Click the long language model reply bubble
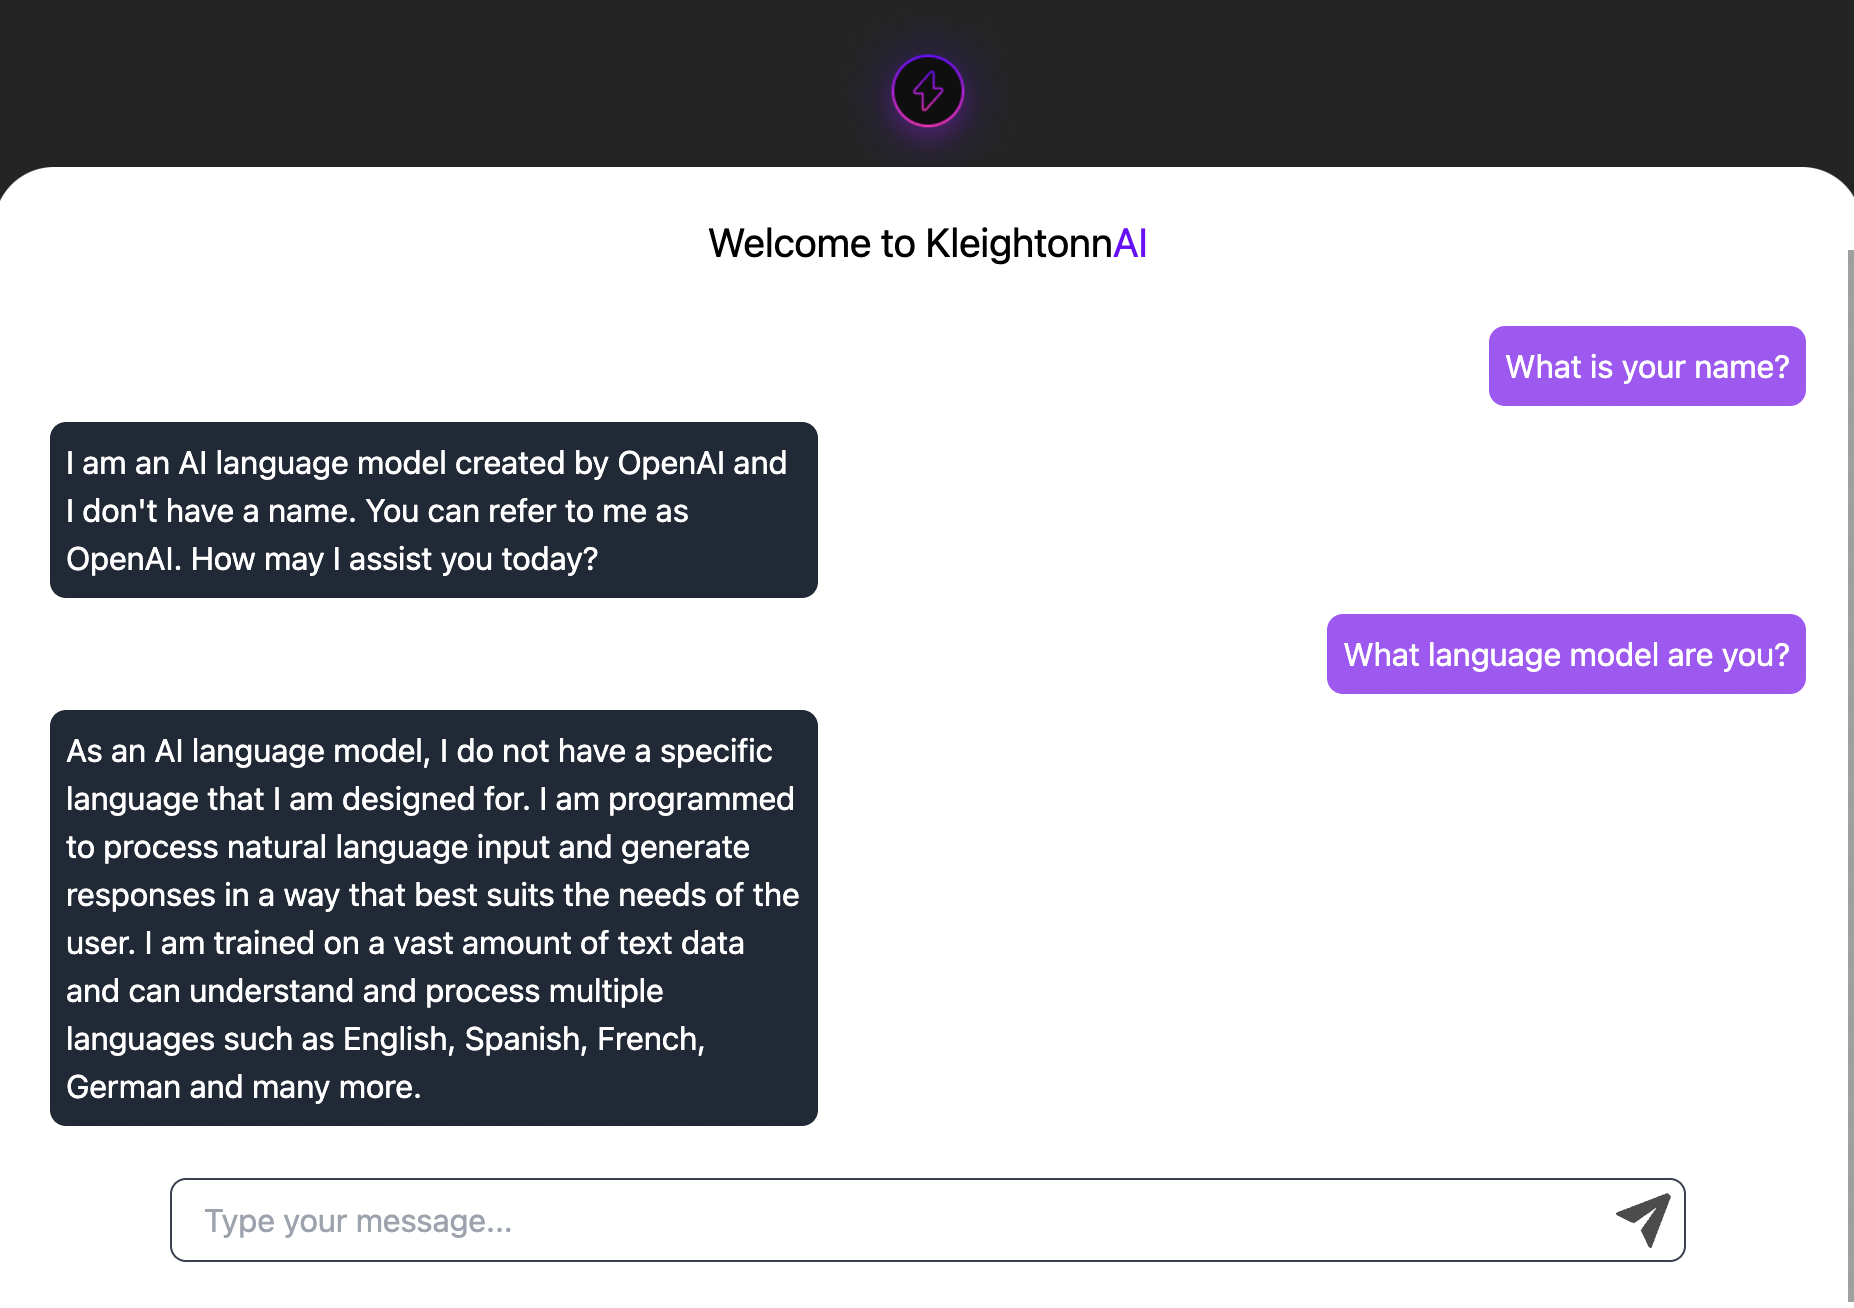 click(434, 918)
